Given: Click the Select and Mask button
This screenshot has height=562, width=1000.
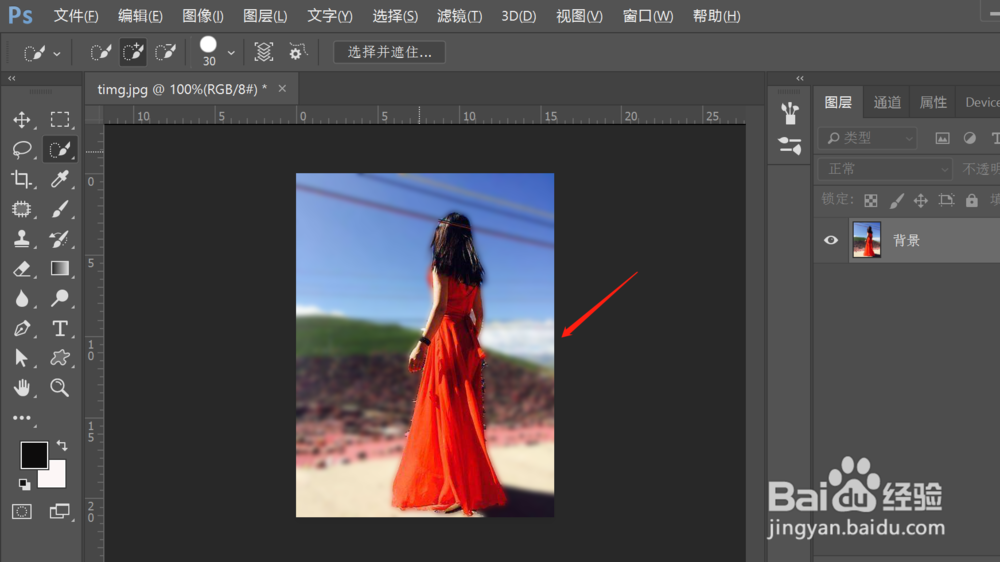Looking at the screenshot, I should [x=389, y=52].
